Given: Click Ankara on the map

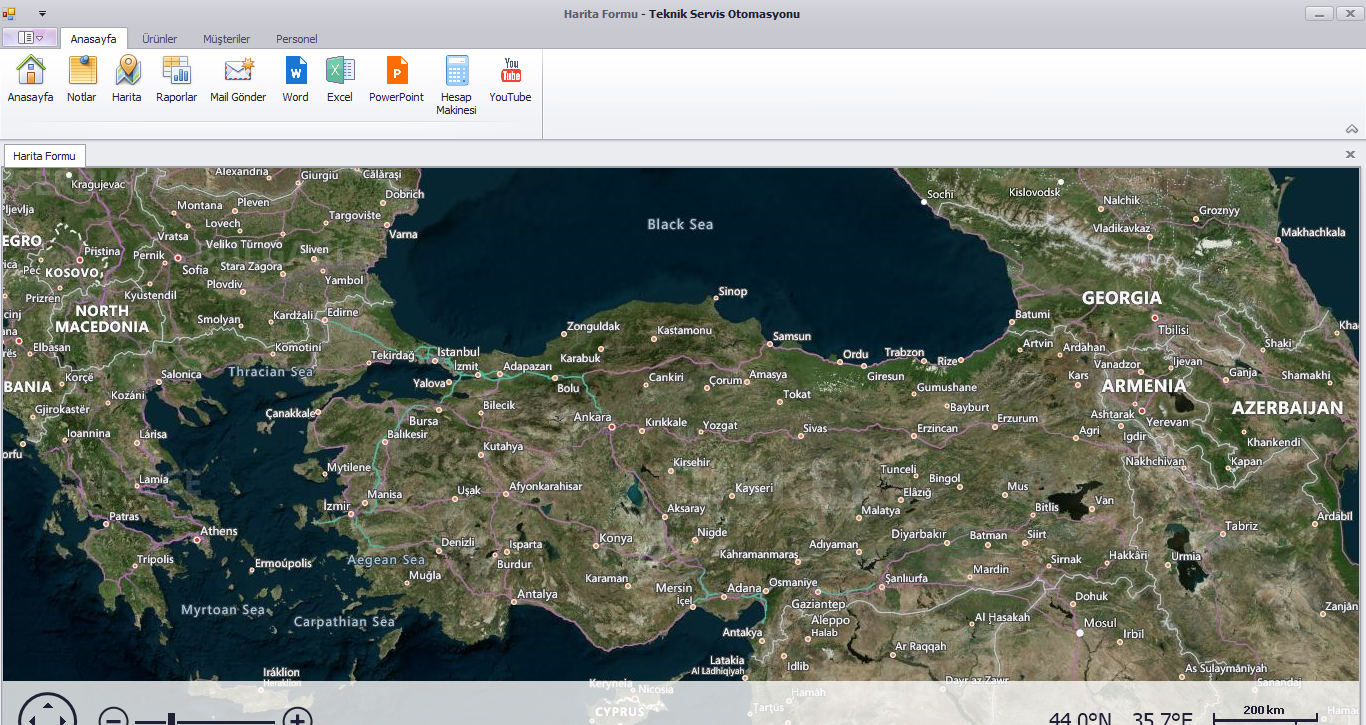Looking at the screenshot, I should click(612, 427).
